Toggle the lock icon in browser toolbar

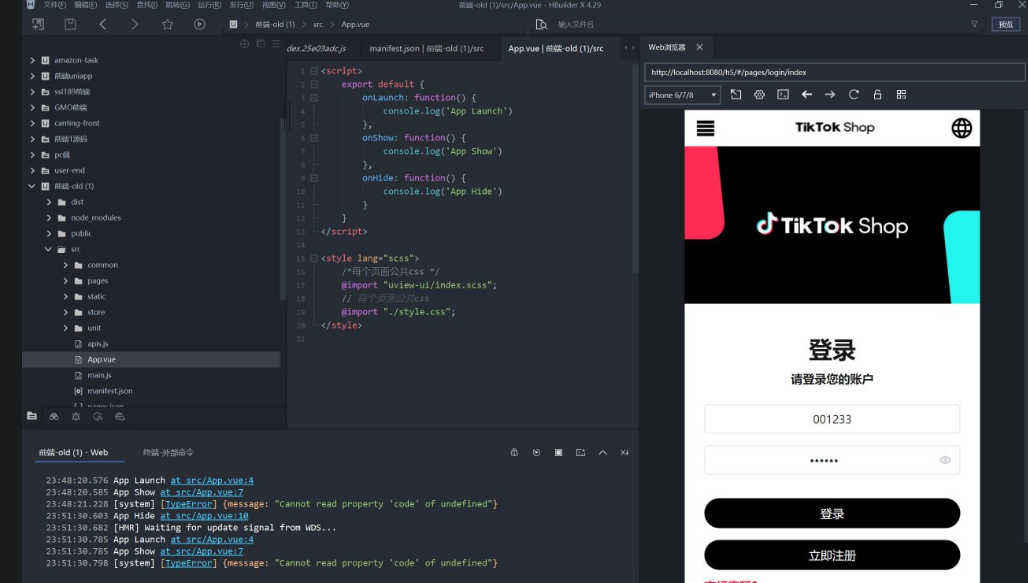(x=877, y=95)
